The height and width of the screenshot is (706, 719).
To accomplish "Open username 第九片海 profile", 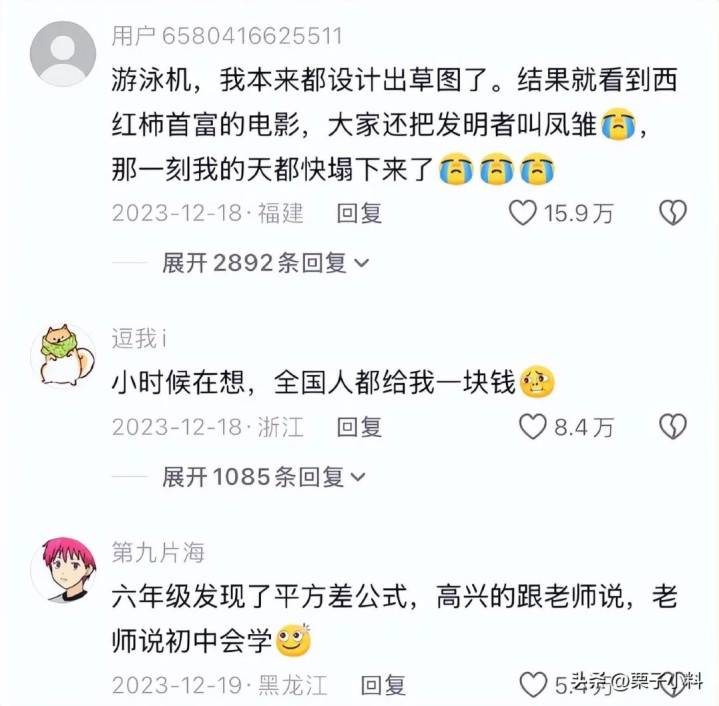I will [x=158, y=552].
